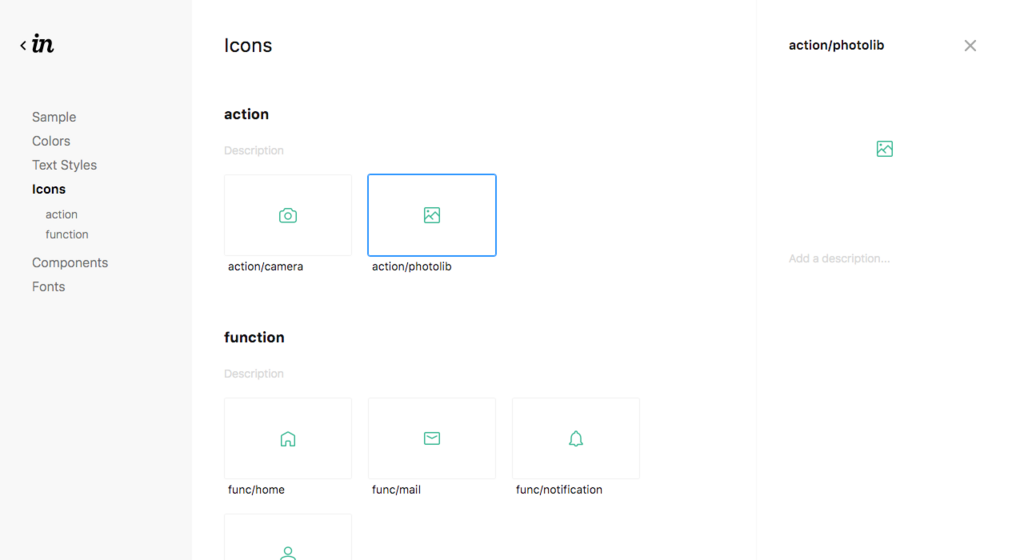Click the func/mail label
Viewport: 1024px width, 560px height.
pyautogui.click(x=396, y=490)
